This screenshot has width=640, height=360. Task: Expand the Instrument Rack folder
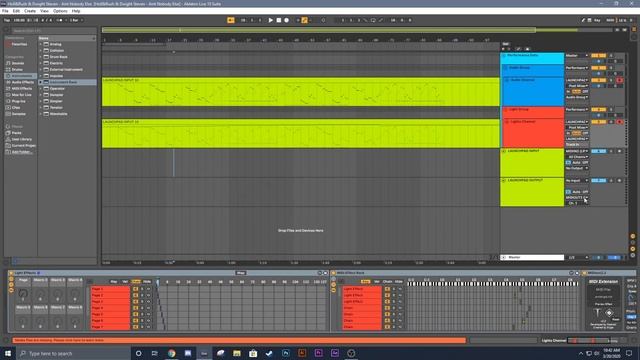coord(40,82)
